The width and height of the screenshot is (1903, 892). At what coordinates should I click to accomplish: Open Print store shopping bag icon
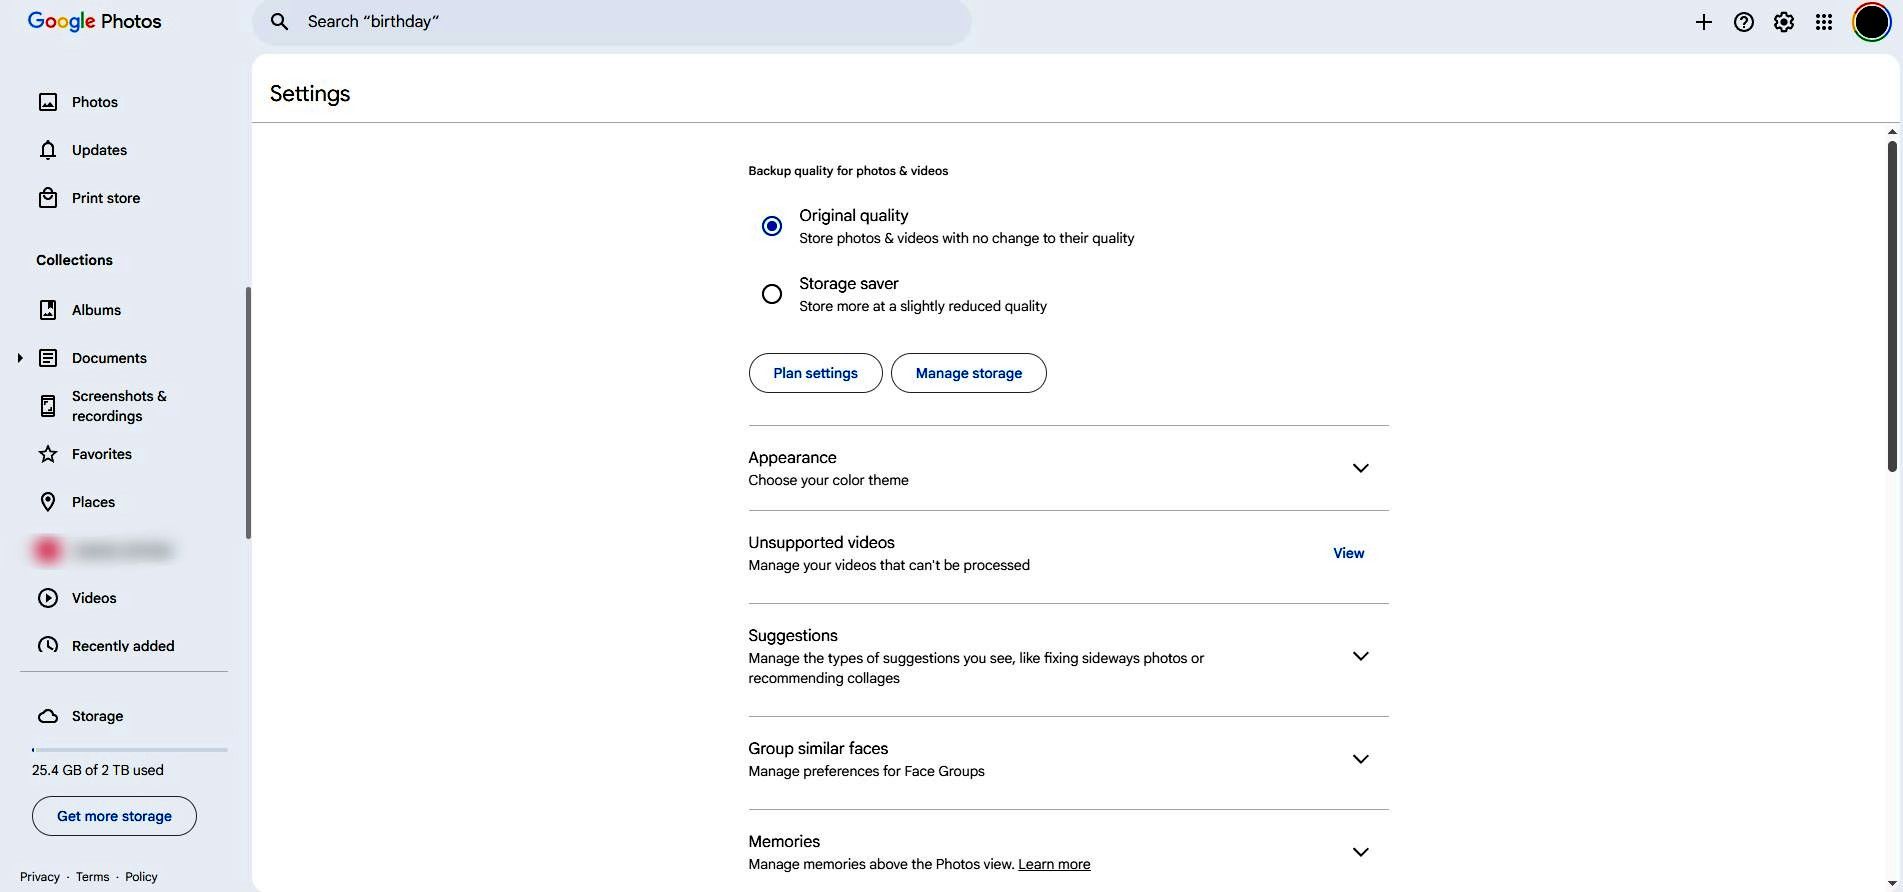point(48,198)
